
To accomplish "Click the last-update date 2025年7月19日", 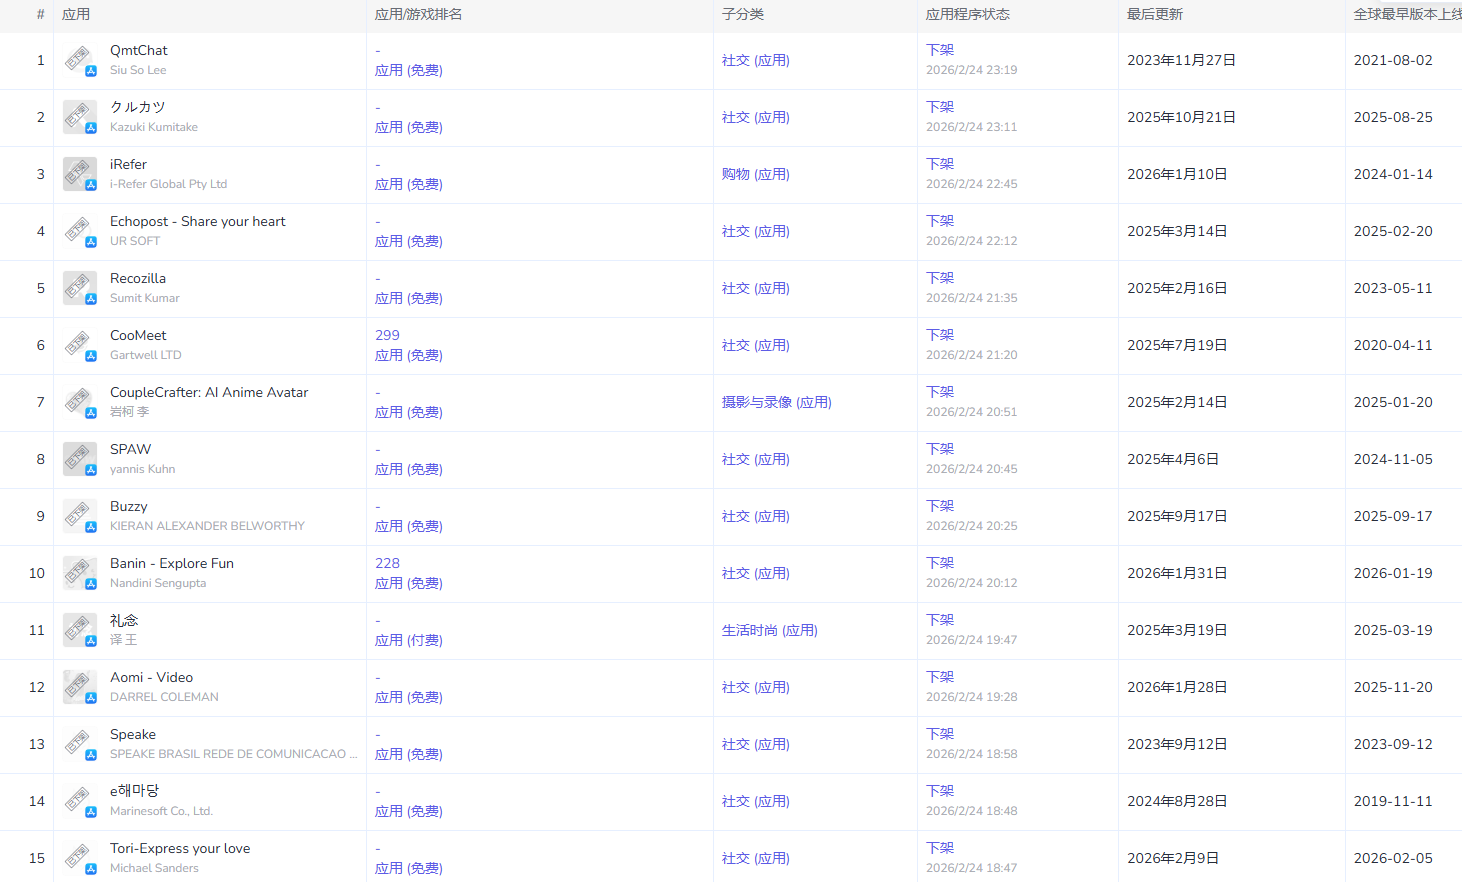I will coord(1177,345).
